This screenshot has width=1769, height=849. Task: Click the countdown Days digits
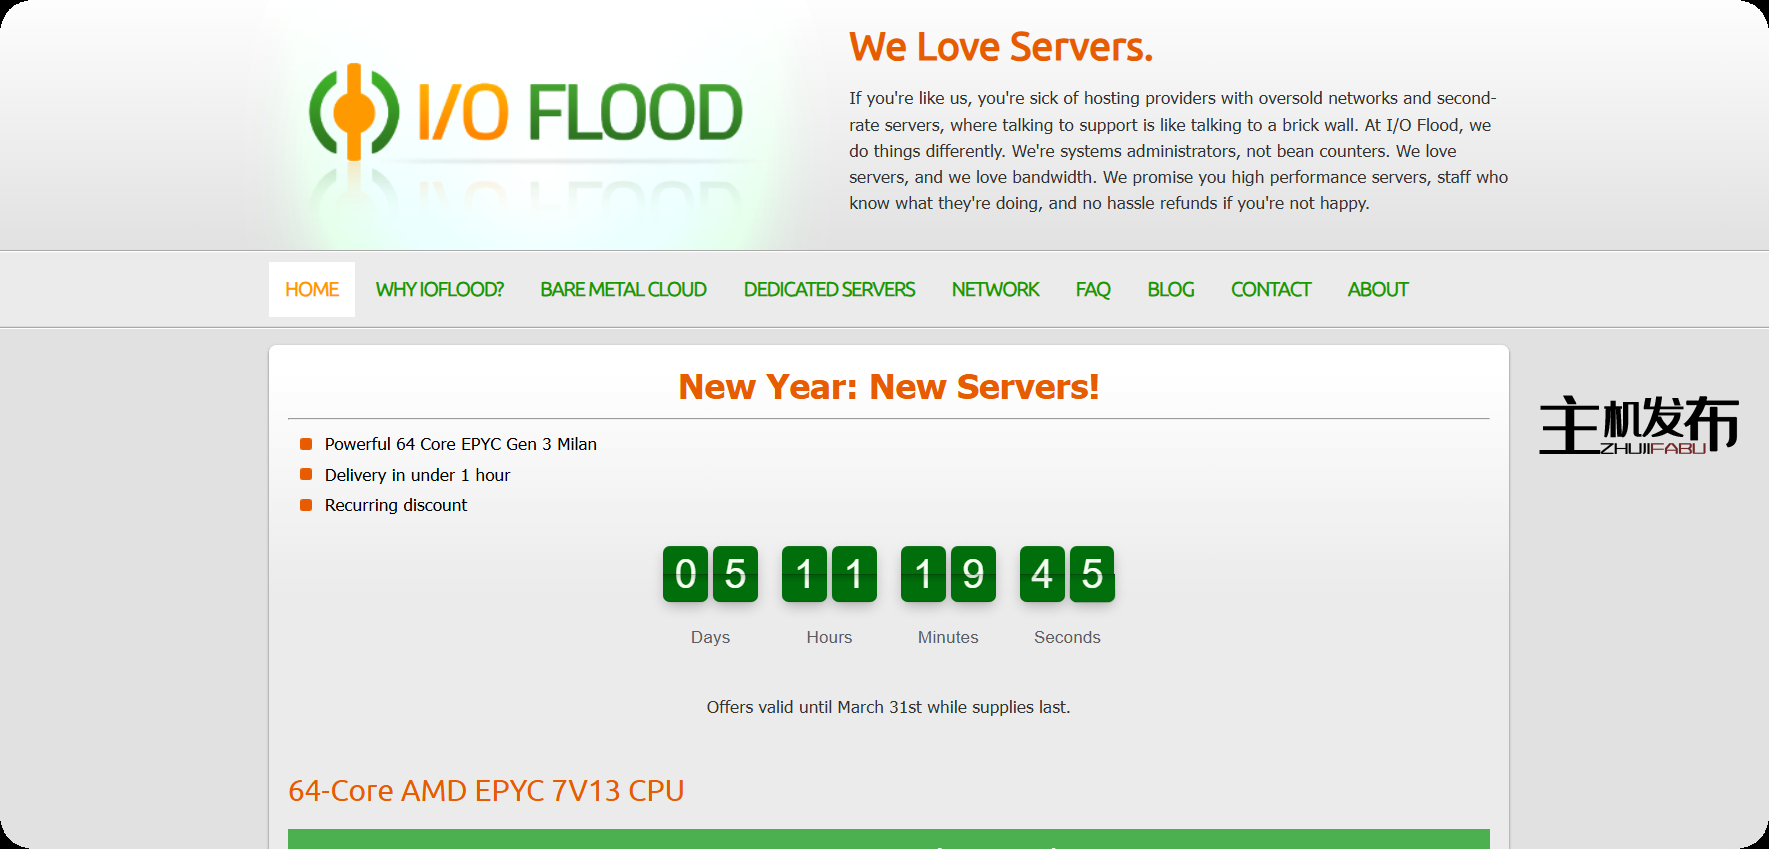point(710,574)
